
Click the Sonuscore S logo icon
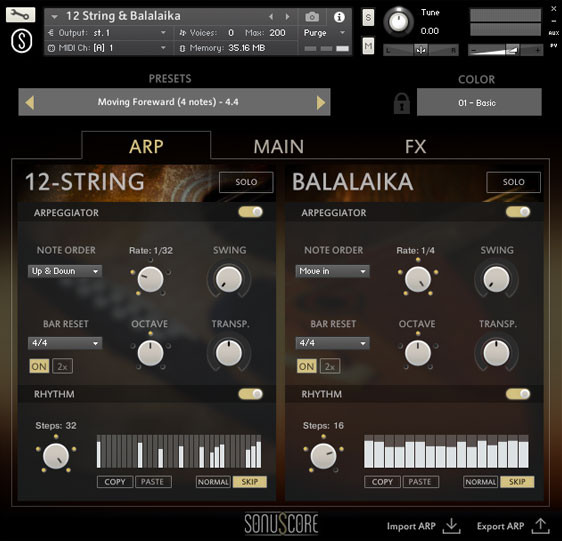[22, 41]
